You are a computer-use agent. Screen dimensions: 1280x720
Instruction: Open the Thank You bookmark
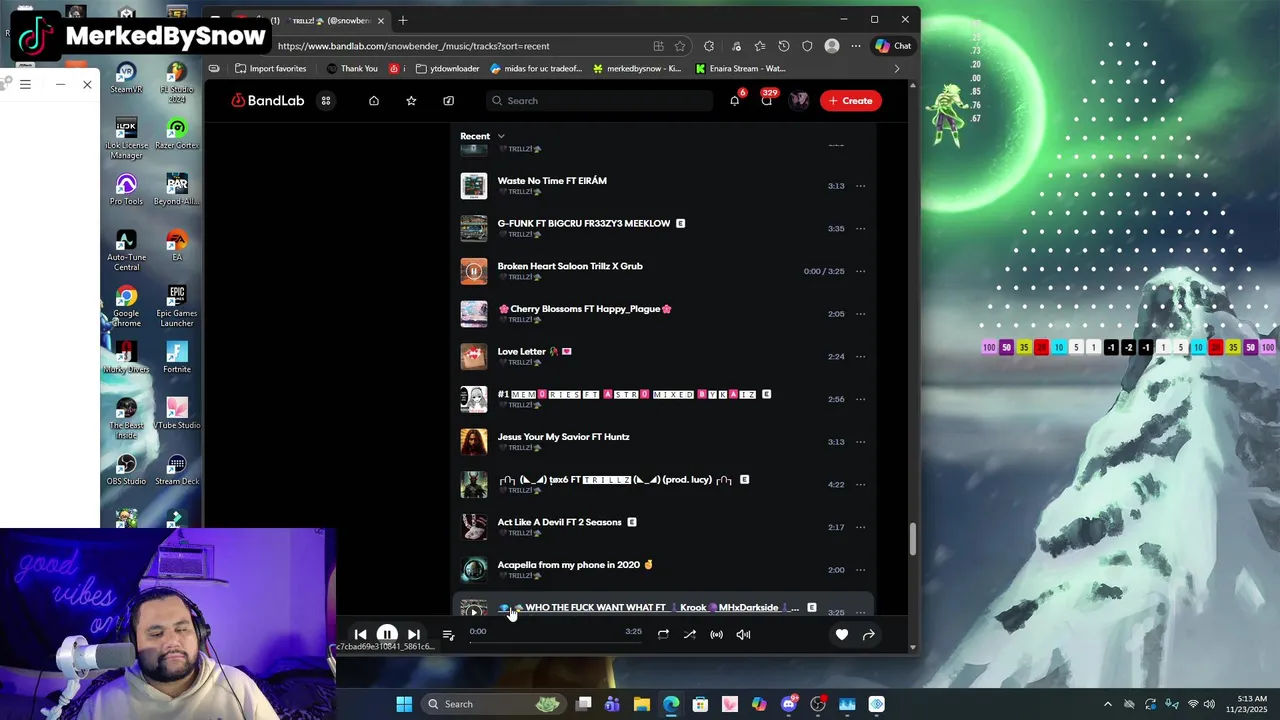tap(352, 69)
